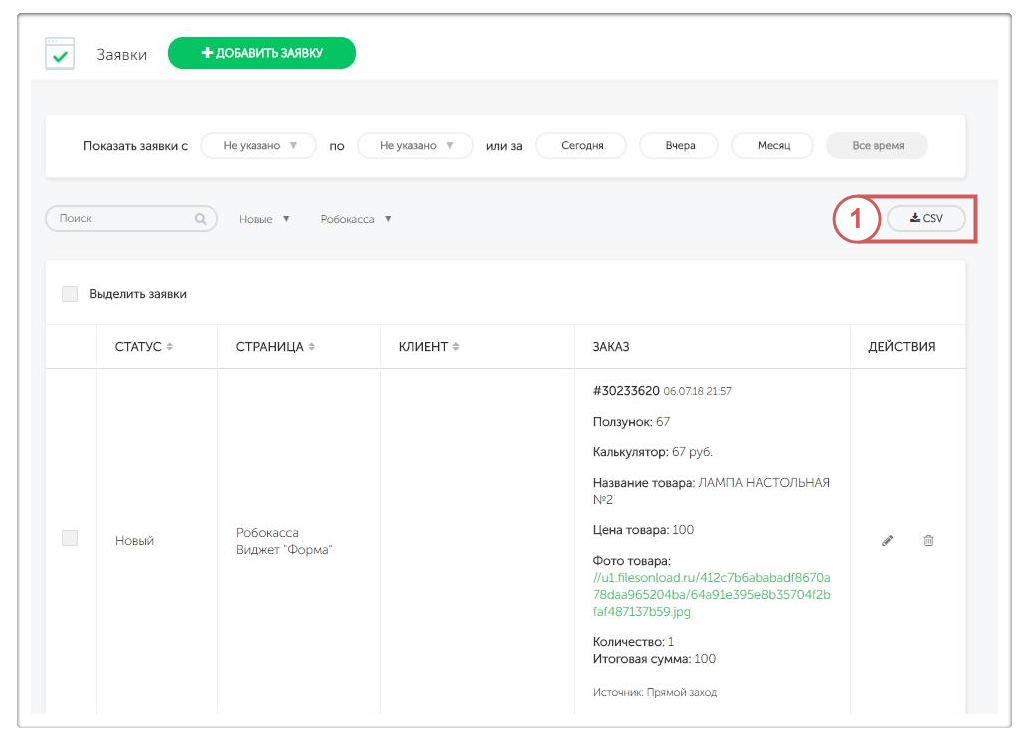Click the Заявки checkmark window icon
This screenshot has height=746, width=1031.
(x=60, y=54)
